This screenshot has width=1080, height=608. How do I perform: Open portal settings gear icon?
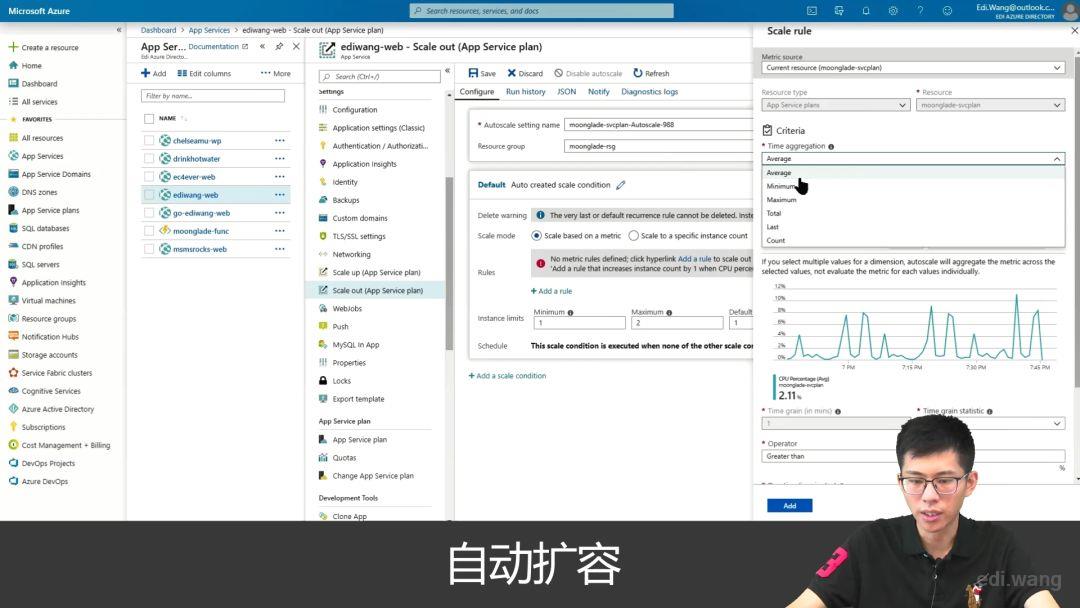(x=893, y=11)
